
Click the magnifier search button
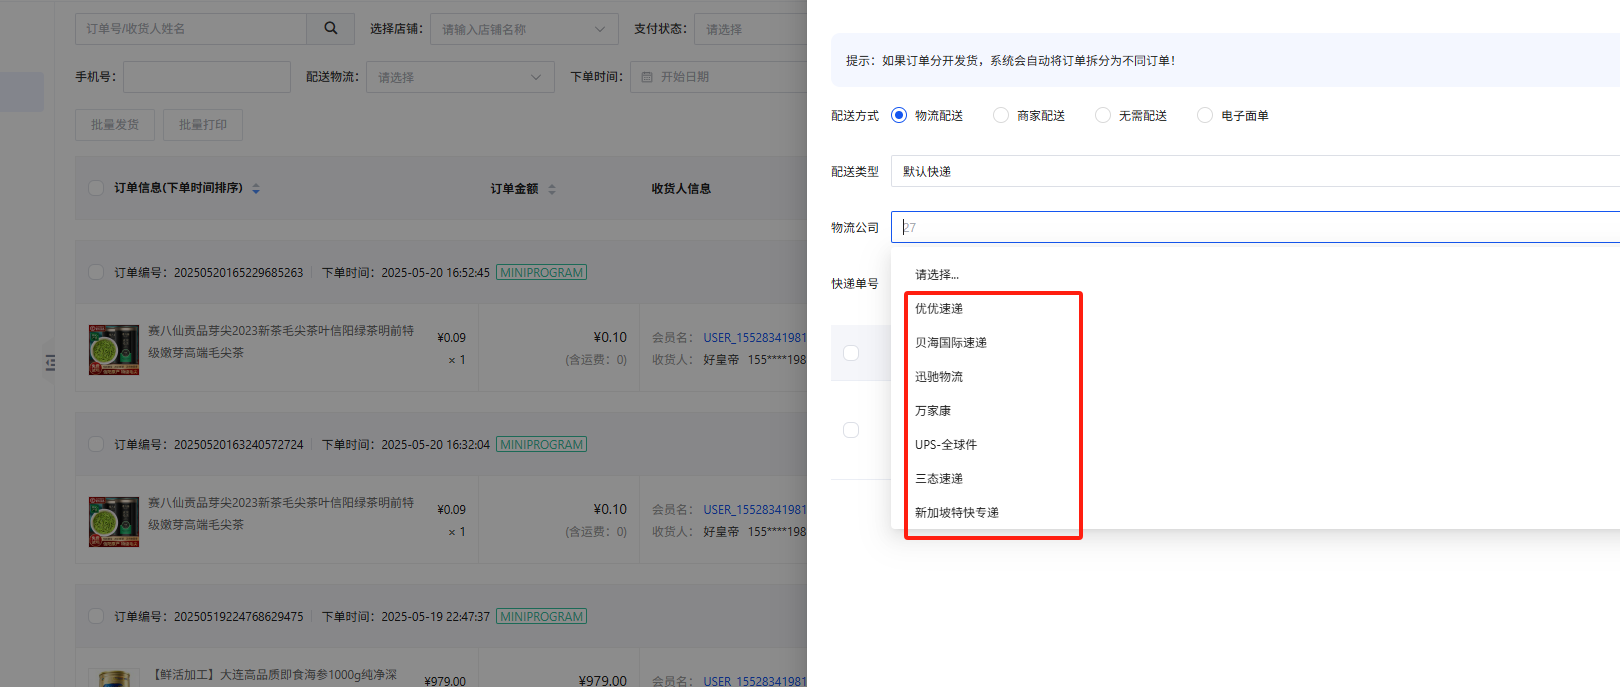tap(331, 29)
